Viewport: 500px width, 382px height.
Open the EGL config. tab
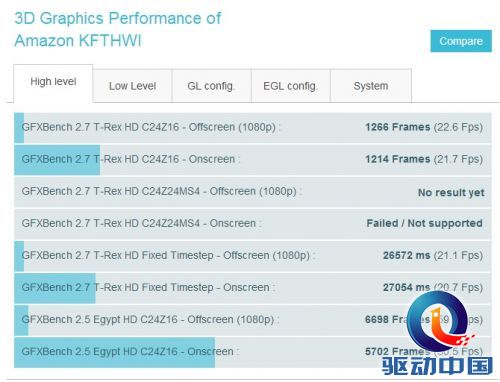pyautogui.click(x=290, y=86)
